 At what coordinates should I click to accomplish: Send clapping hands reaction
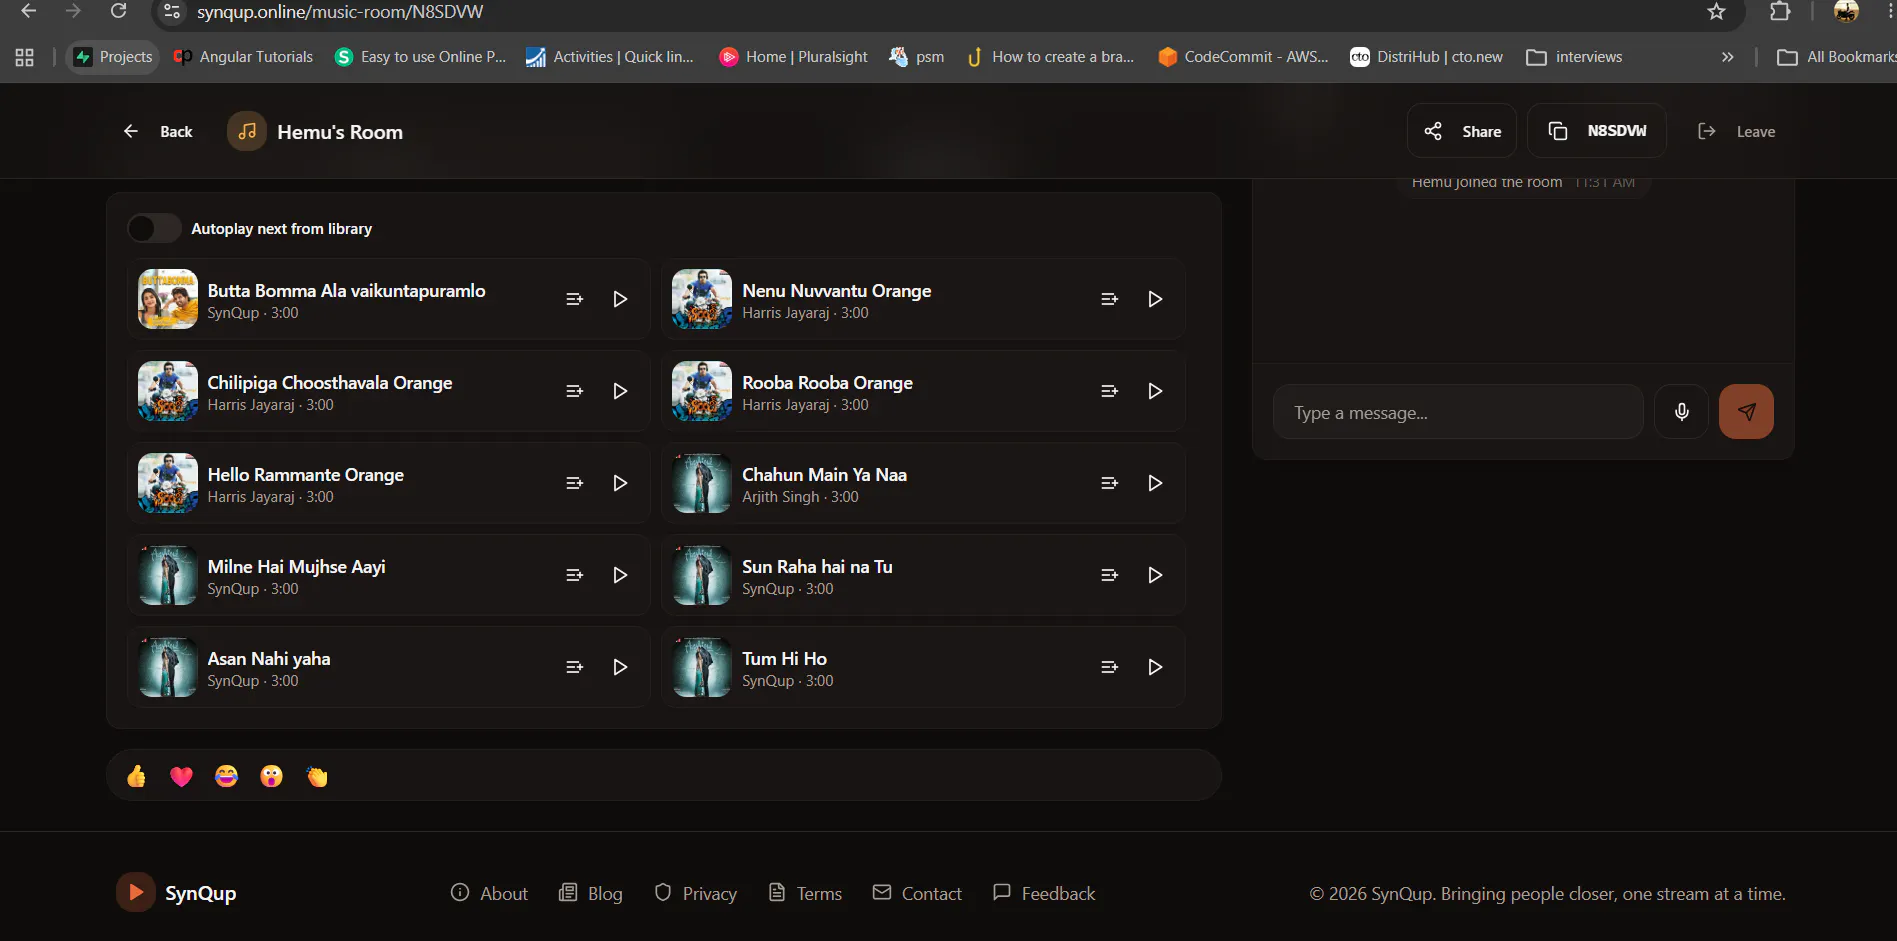pyautogui.click(x=317, y=776)
